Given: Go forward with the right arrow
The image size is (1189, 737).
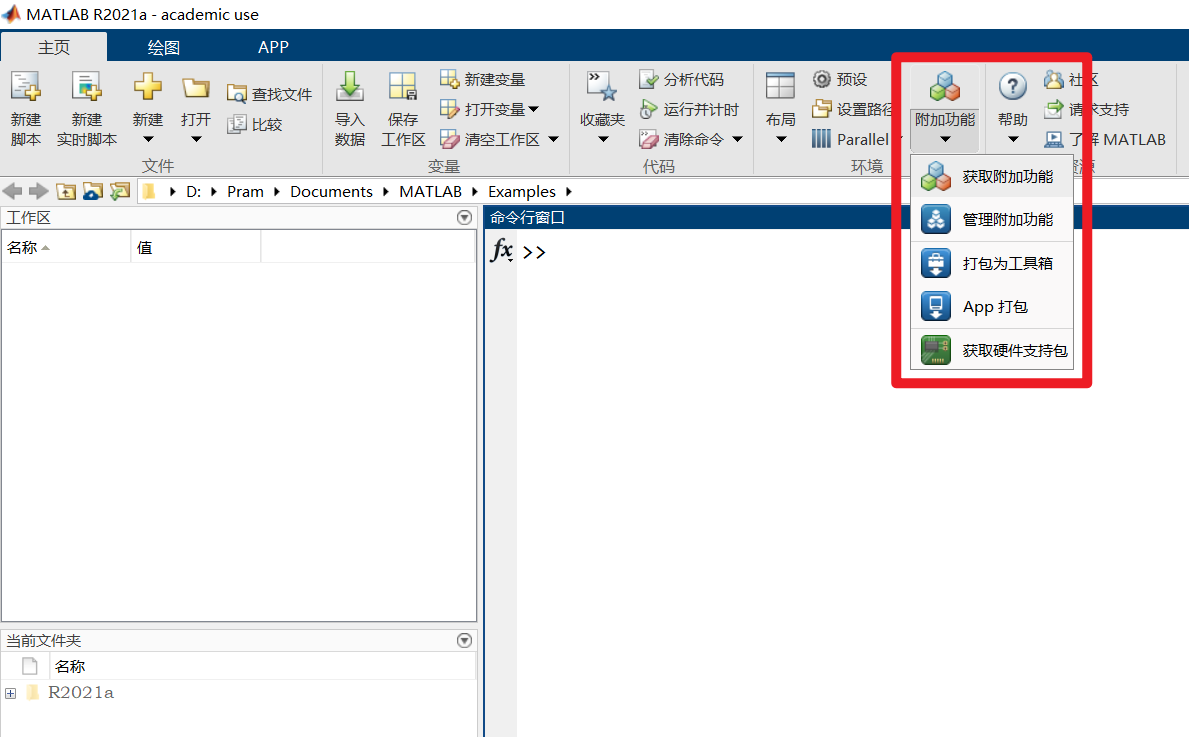Looking at the screenshot, I should click(x=38, y=191).
